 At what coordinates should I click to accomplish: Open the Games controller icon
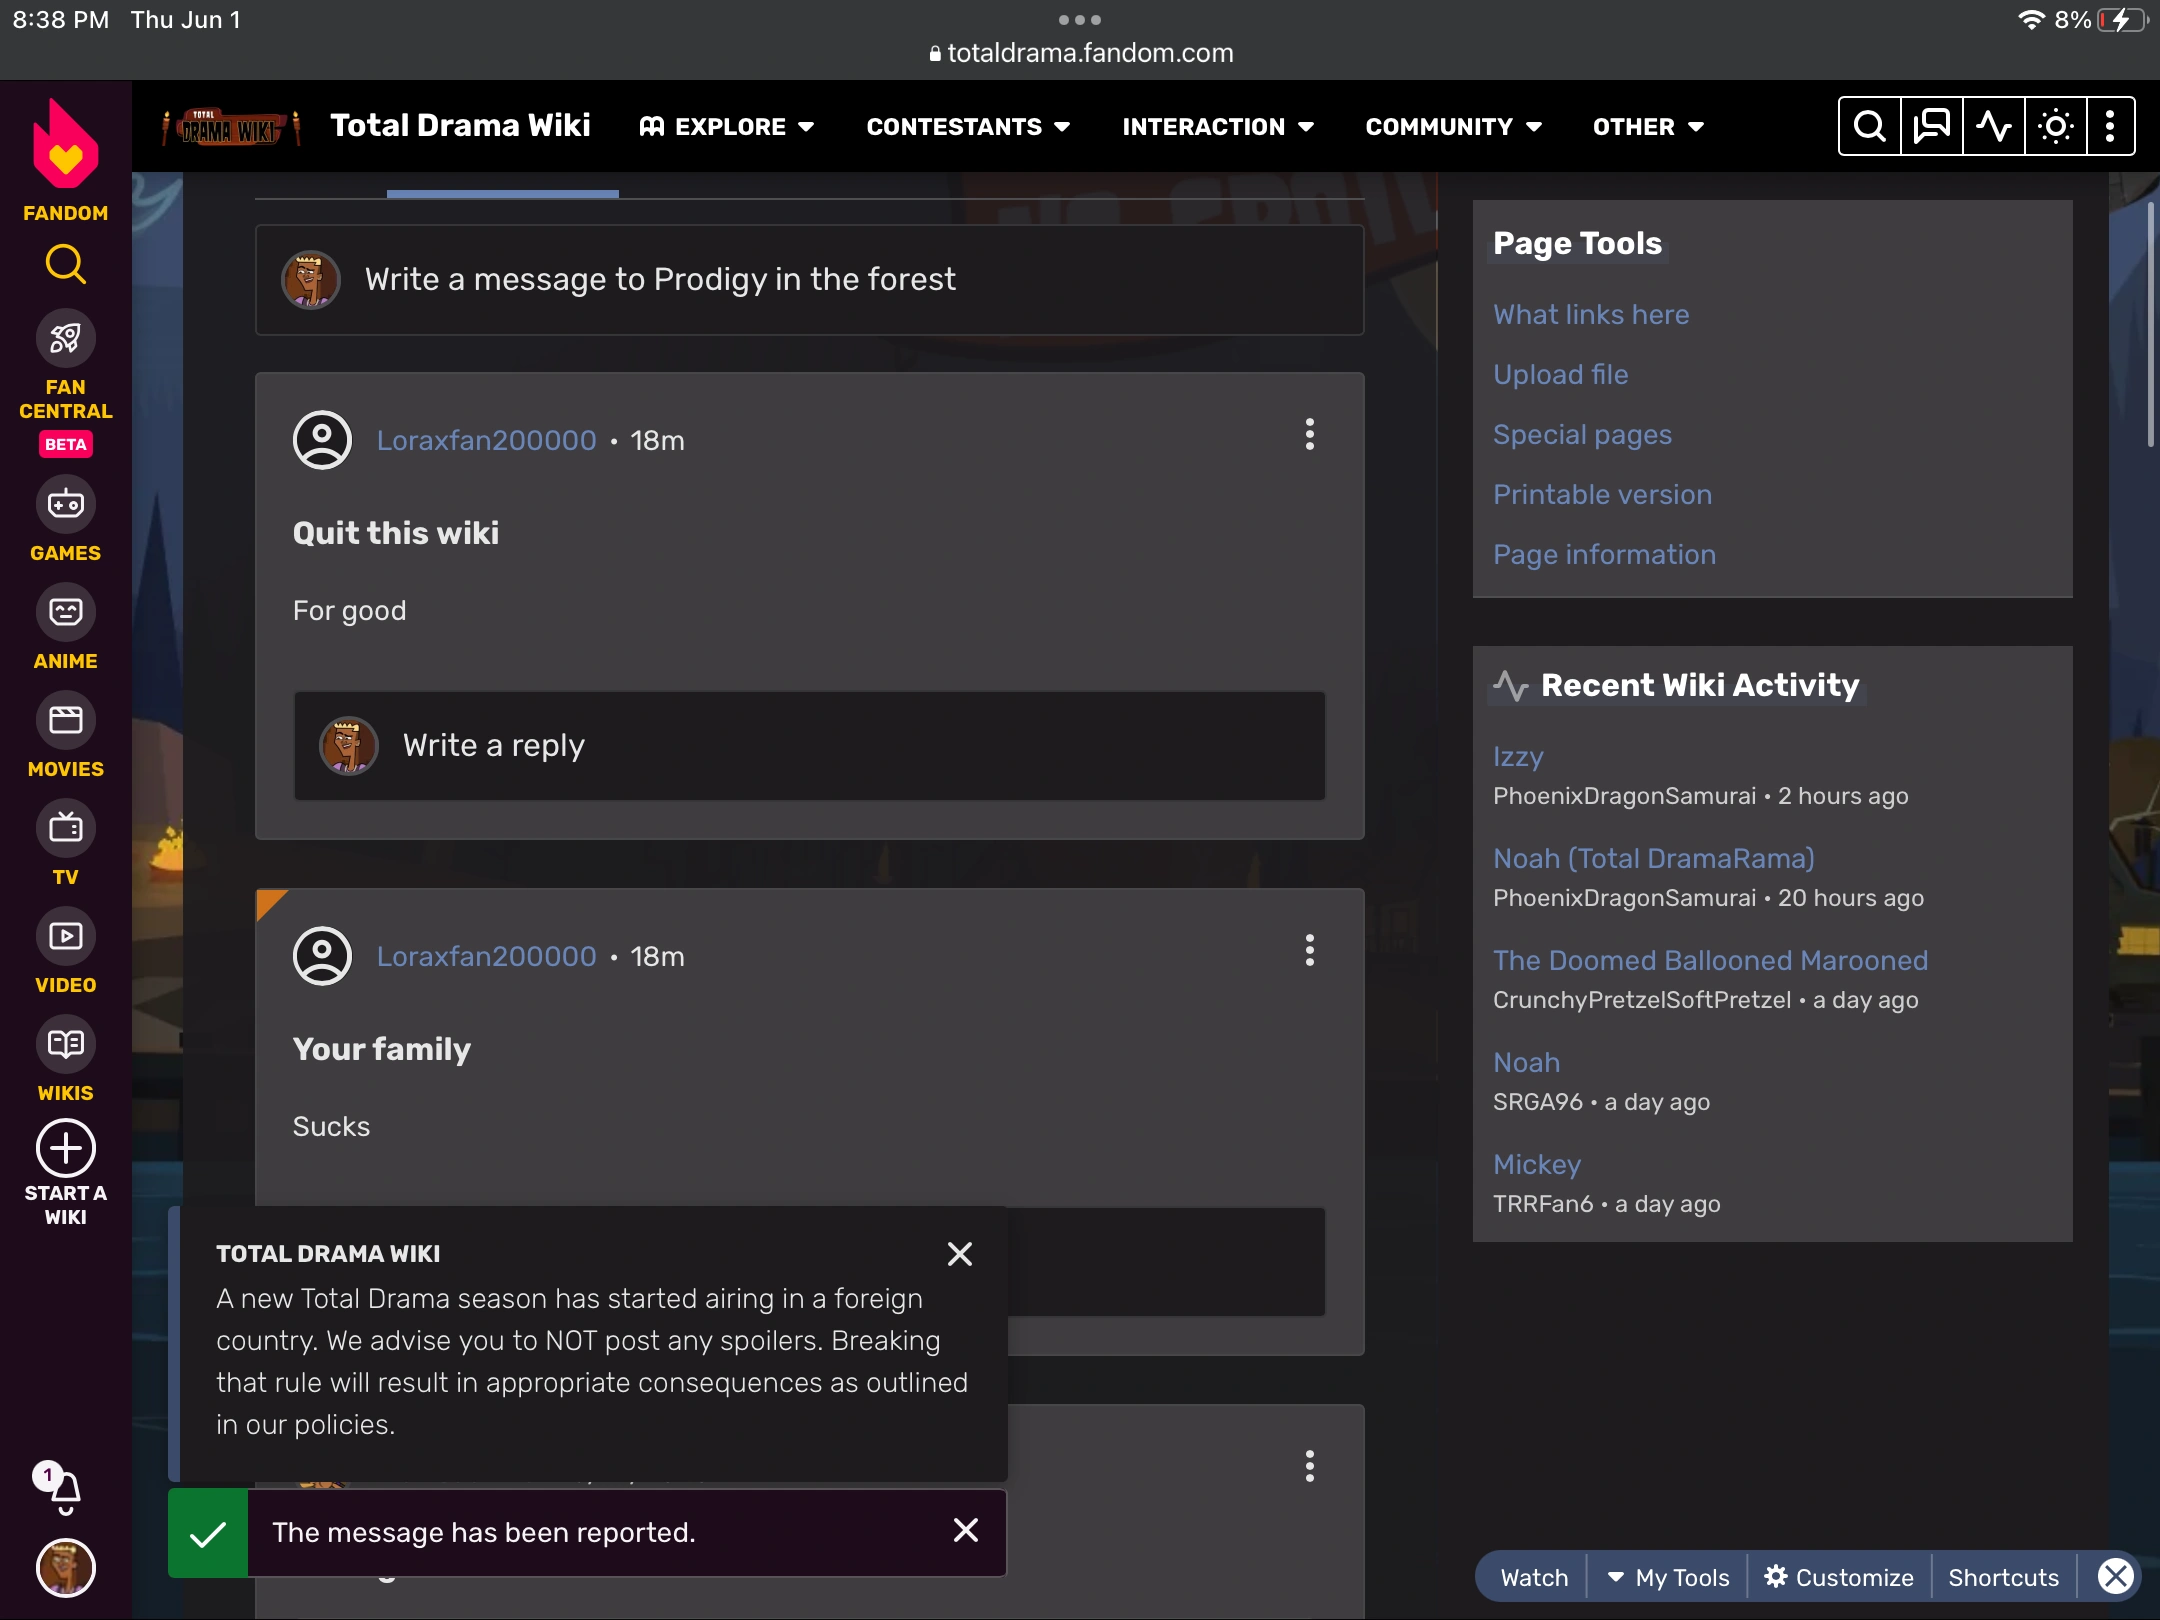(x=65, y=505)
